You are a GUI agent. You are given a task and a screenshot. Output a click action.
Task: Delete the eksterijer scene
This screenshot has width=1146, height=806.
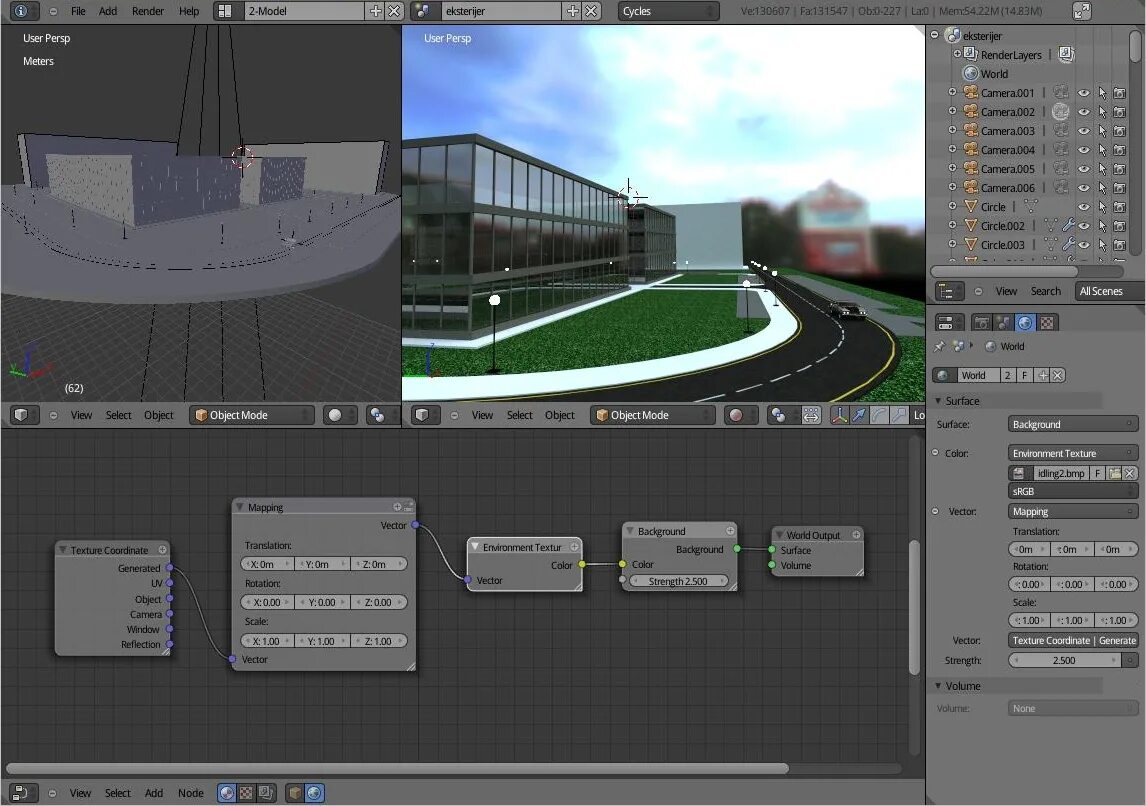591,11
